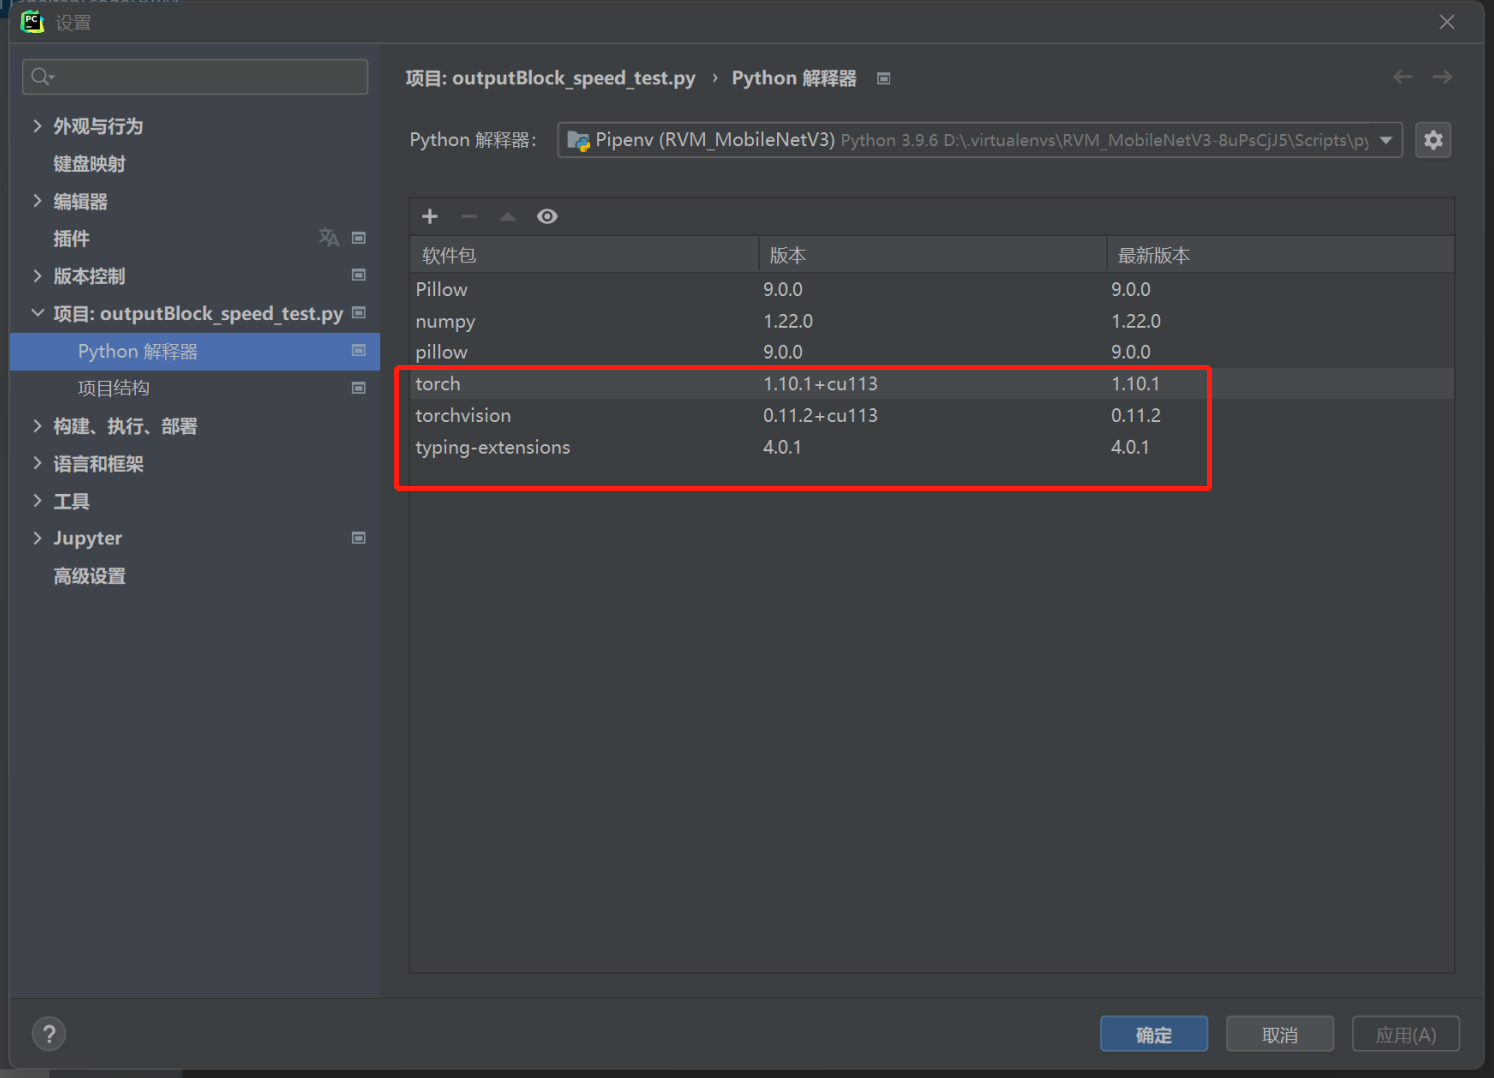This screenshot has width=1494, height=1078.
Task: Click torch version 1.10.1+cu113 cell
Action: (x=820, y=384)
